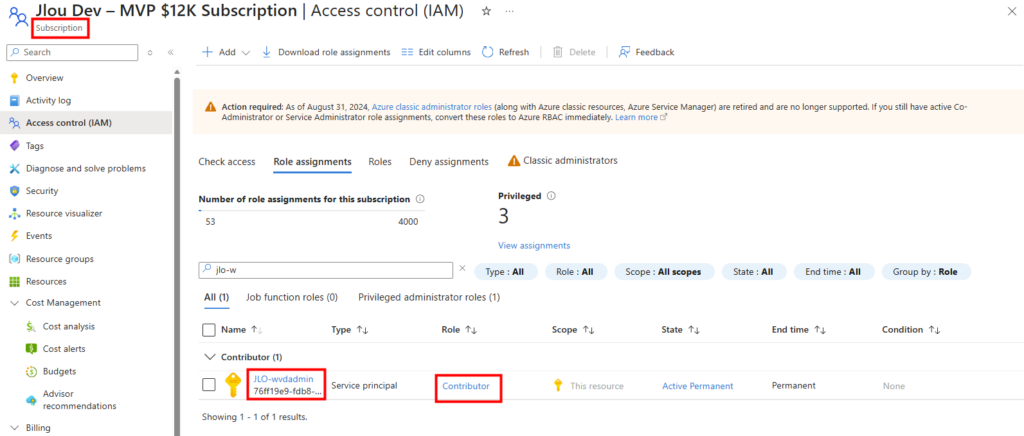Select the JLO-wvdadmin row checkbox
The image size is (1024, 436).
coord(209,384)
